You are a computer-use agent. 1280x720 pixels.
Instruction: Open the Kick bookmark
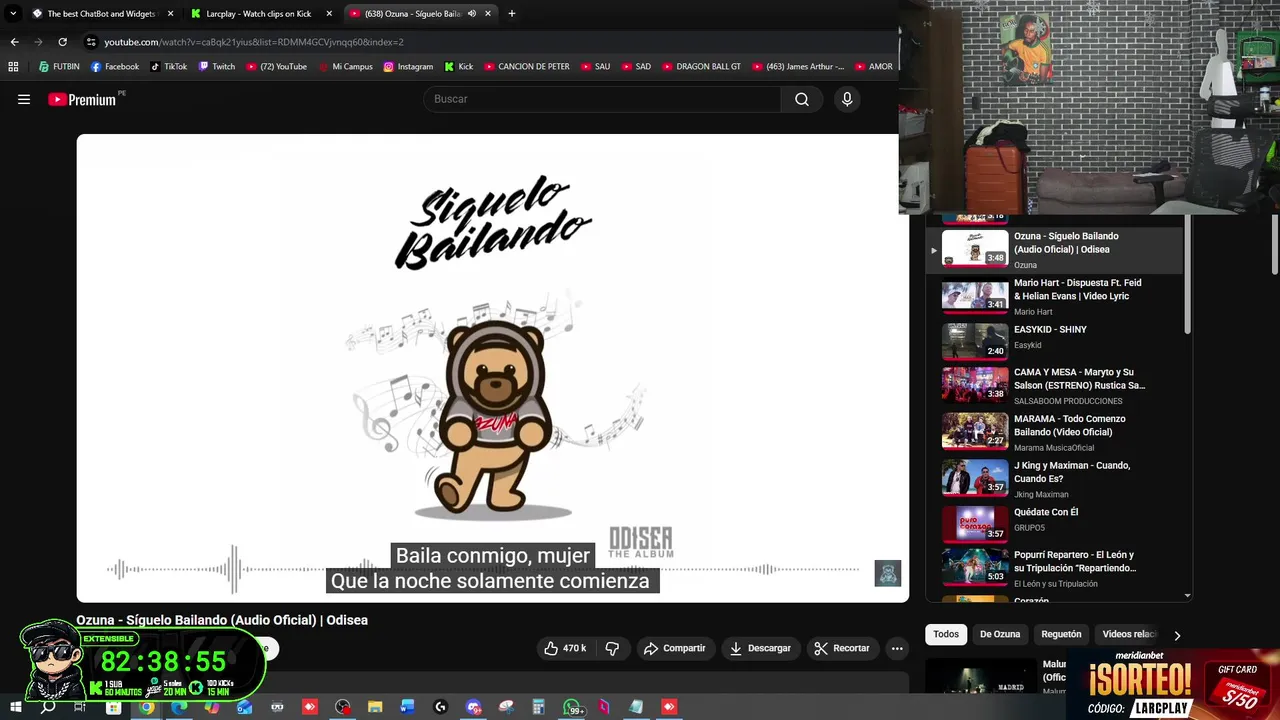tap(458, 67)
